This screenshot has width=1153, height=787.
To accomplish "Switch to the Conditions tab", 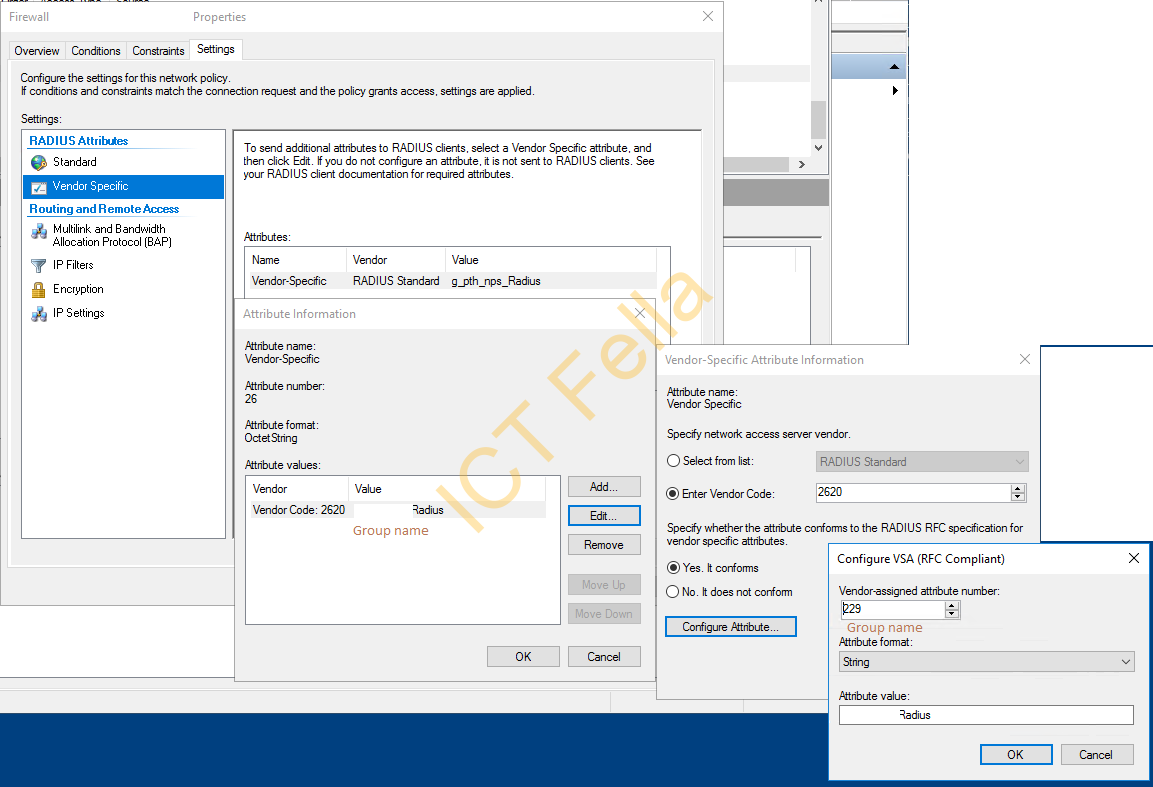I will [x=96, y=49].
